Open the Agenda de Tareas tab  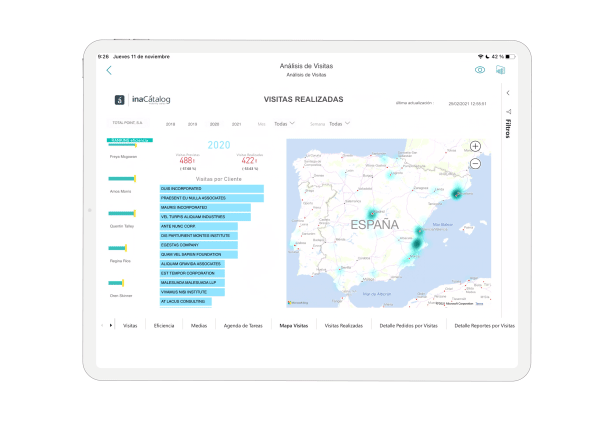point(242,325)
